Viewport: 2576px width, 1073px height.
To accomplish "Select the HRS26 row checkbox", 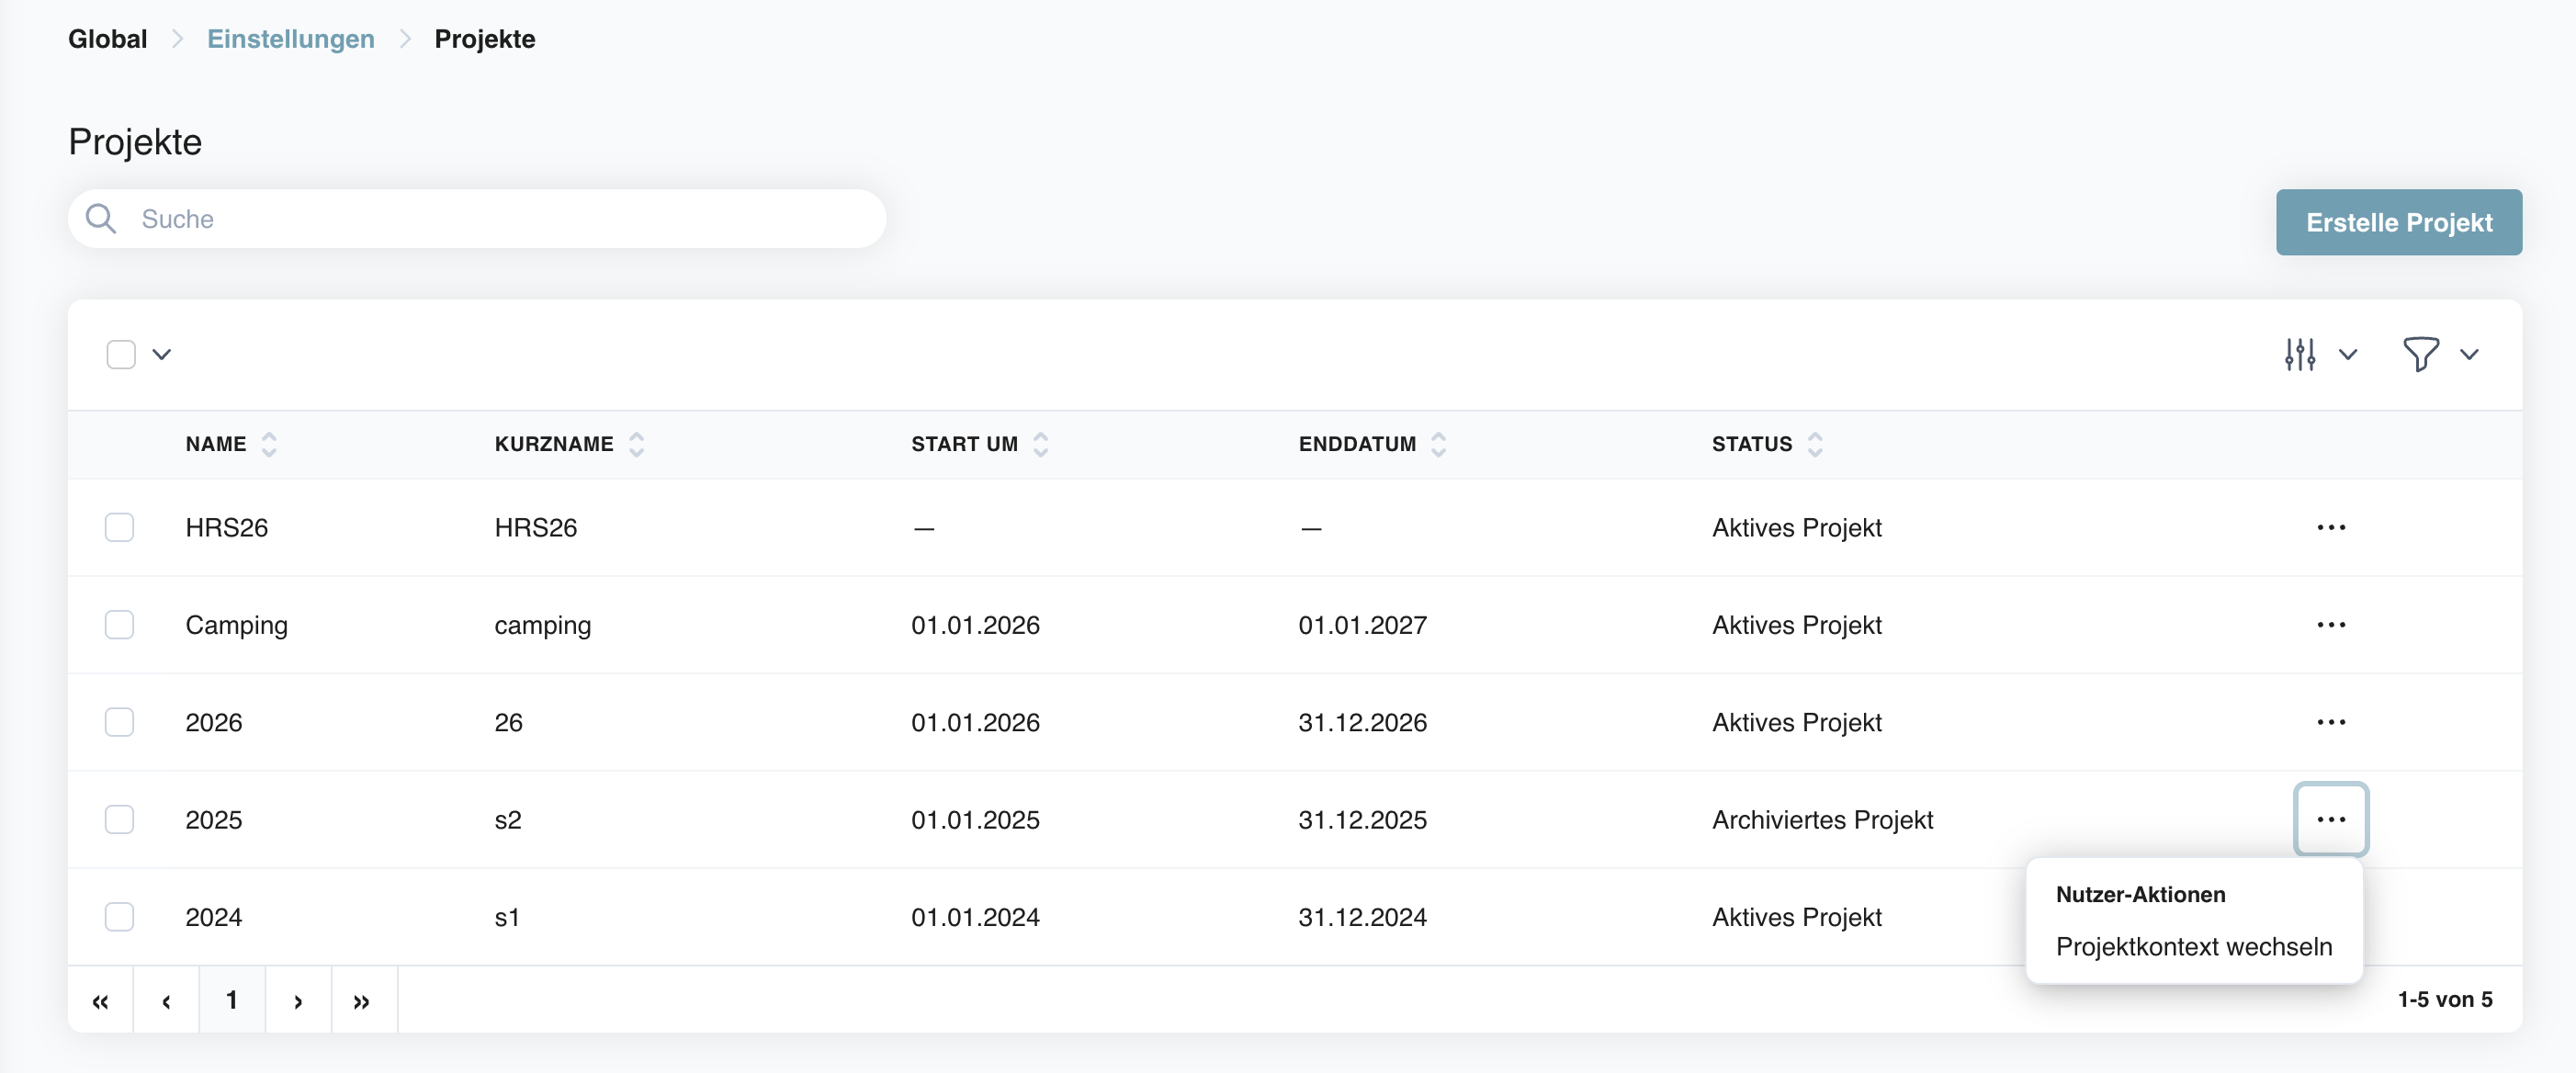I will coord(120,527).
